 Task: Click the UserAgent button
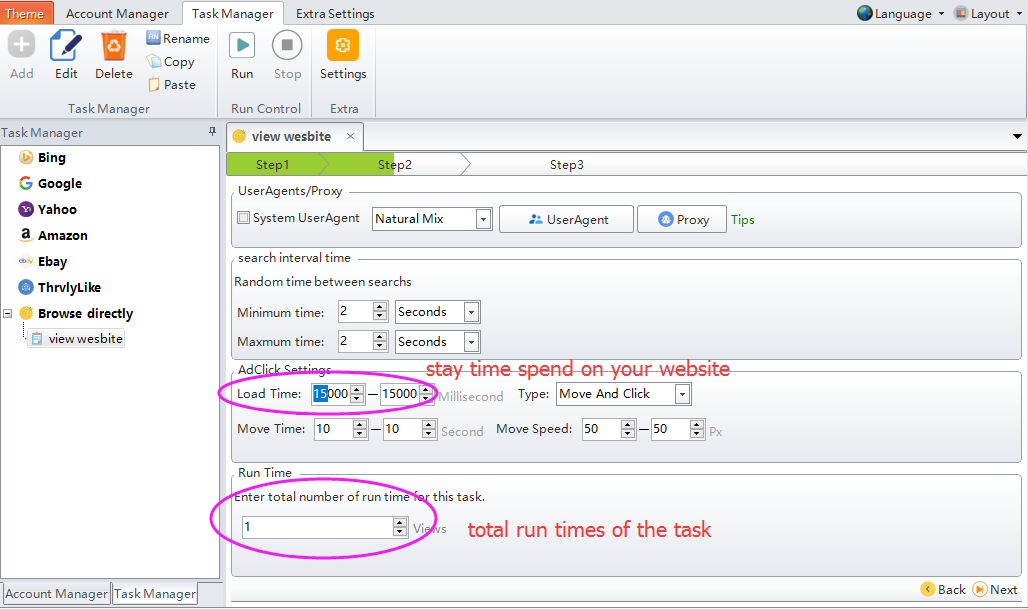(567, 219)
